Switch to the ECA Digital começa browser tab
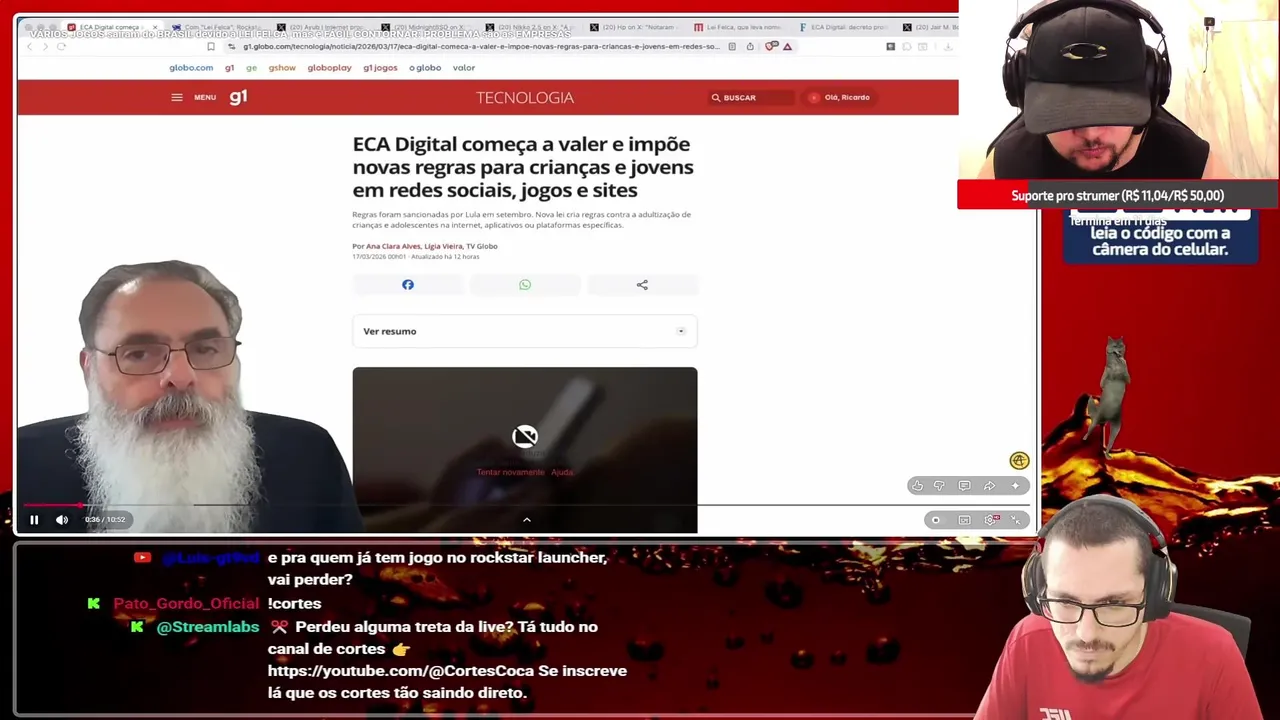Screen dimensions: 1280x720 click(110, 27)
